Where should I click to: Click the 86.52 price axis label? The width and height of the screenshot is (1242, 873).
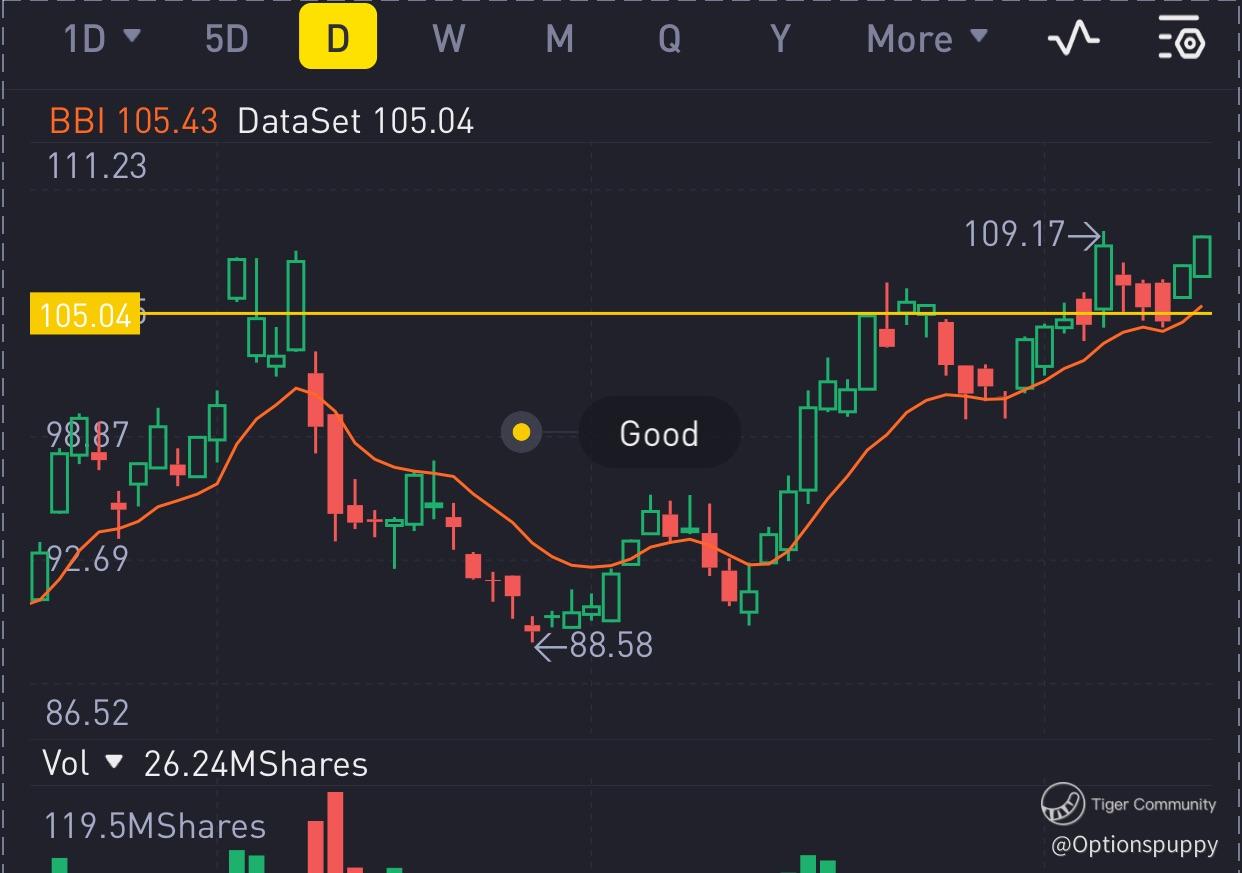(x=88, y=713)
